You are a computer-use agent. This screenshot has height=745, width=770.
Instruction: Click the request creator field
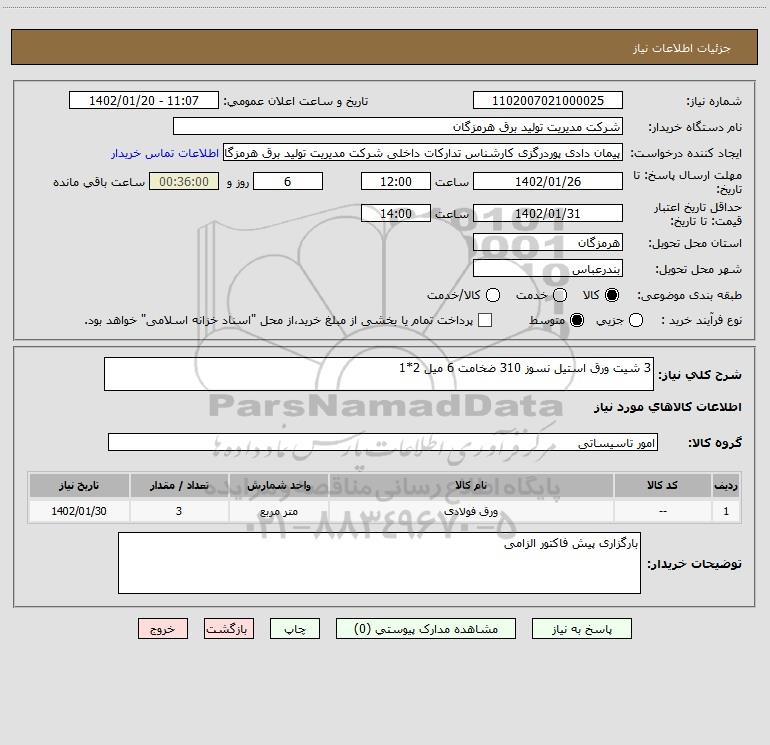pos(423,153)
